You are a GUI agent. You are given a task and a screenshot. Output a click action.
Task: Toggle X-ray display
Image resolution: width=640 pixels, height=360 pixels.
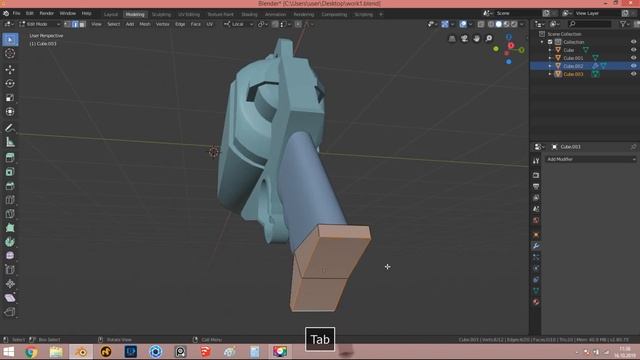[x=481, y=24]
